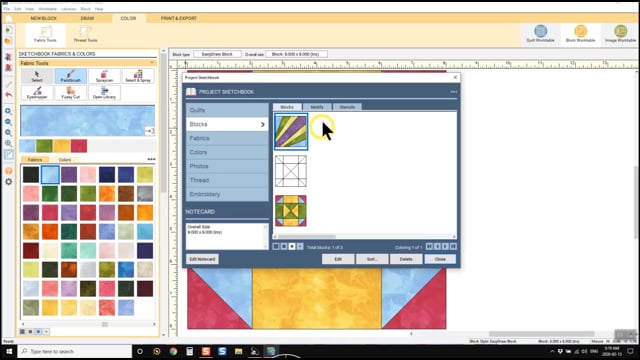This screenshot has width=640, height=360.
Task: Pick the Spraycan tool
Action: coord(104,76)
